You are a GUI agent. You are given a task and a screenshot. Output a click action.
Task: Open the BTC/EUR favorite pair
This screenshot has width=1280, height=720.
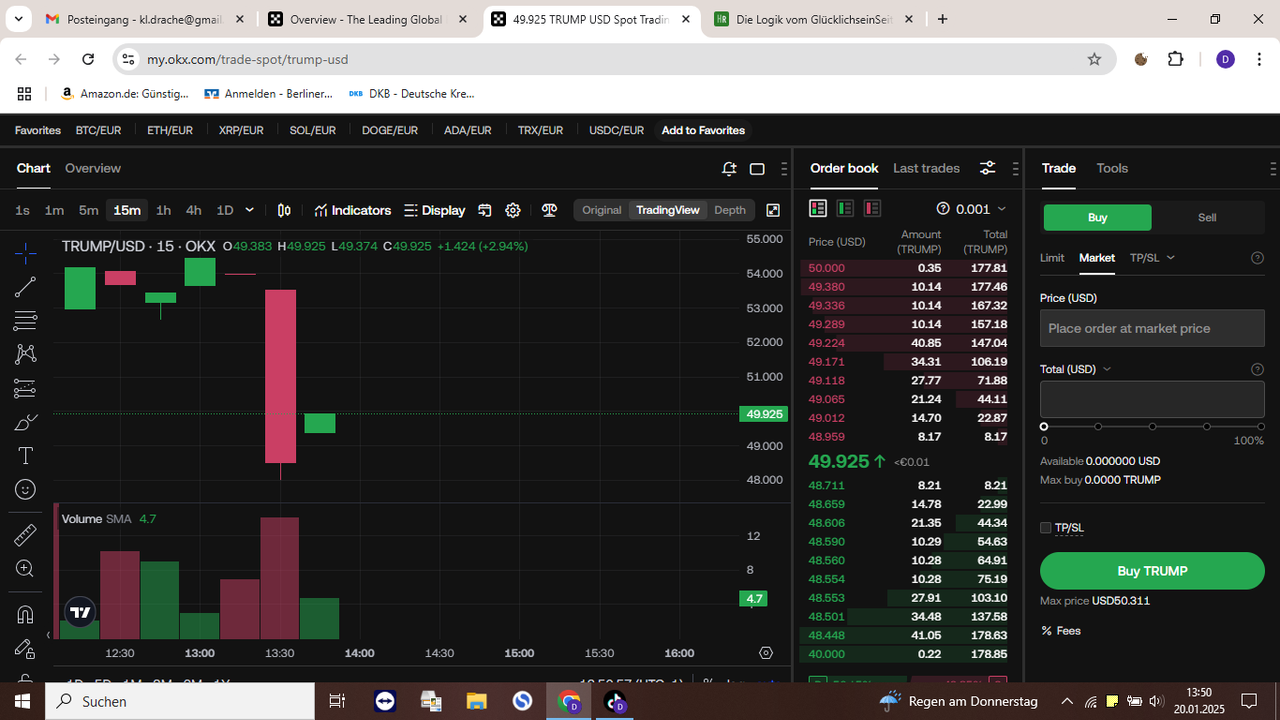(98, 130)
